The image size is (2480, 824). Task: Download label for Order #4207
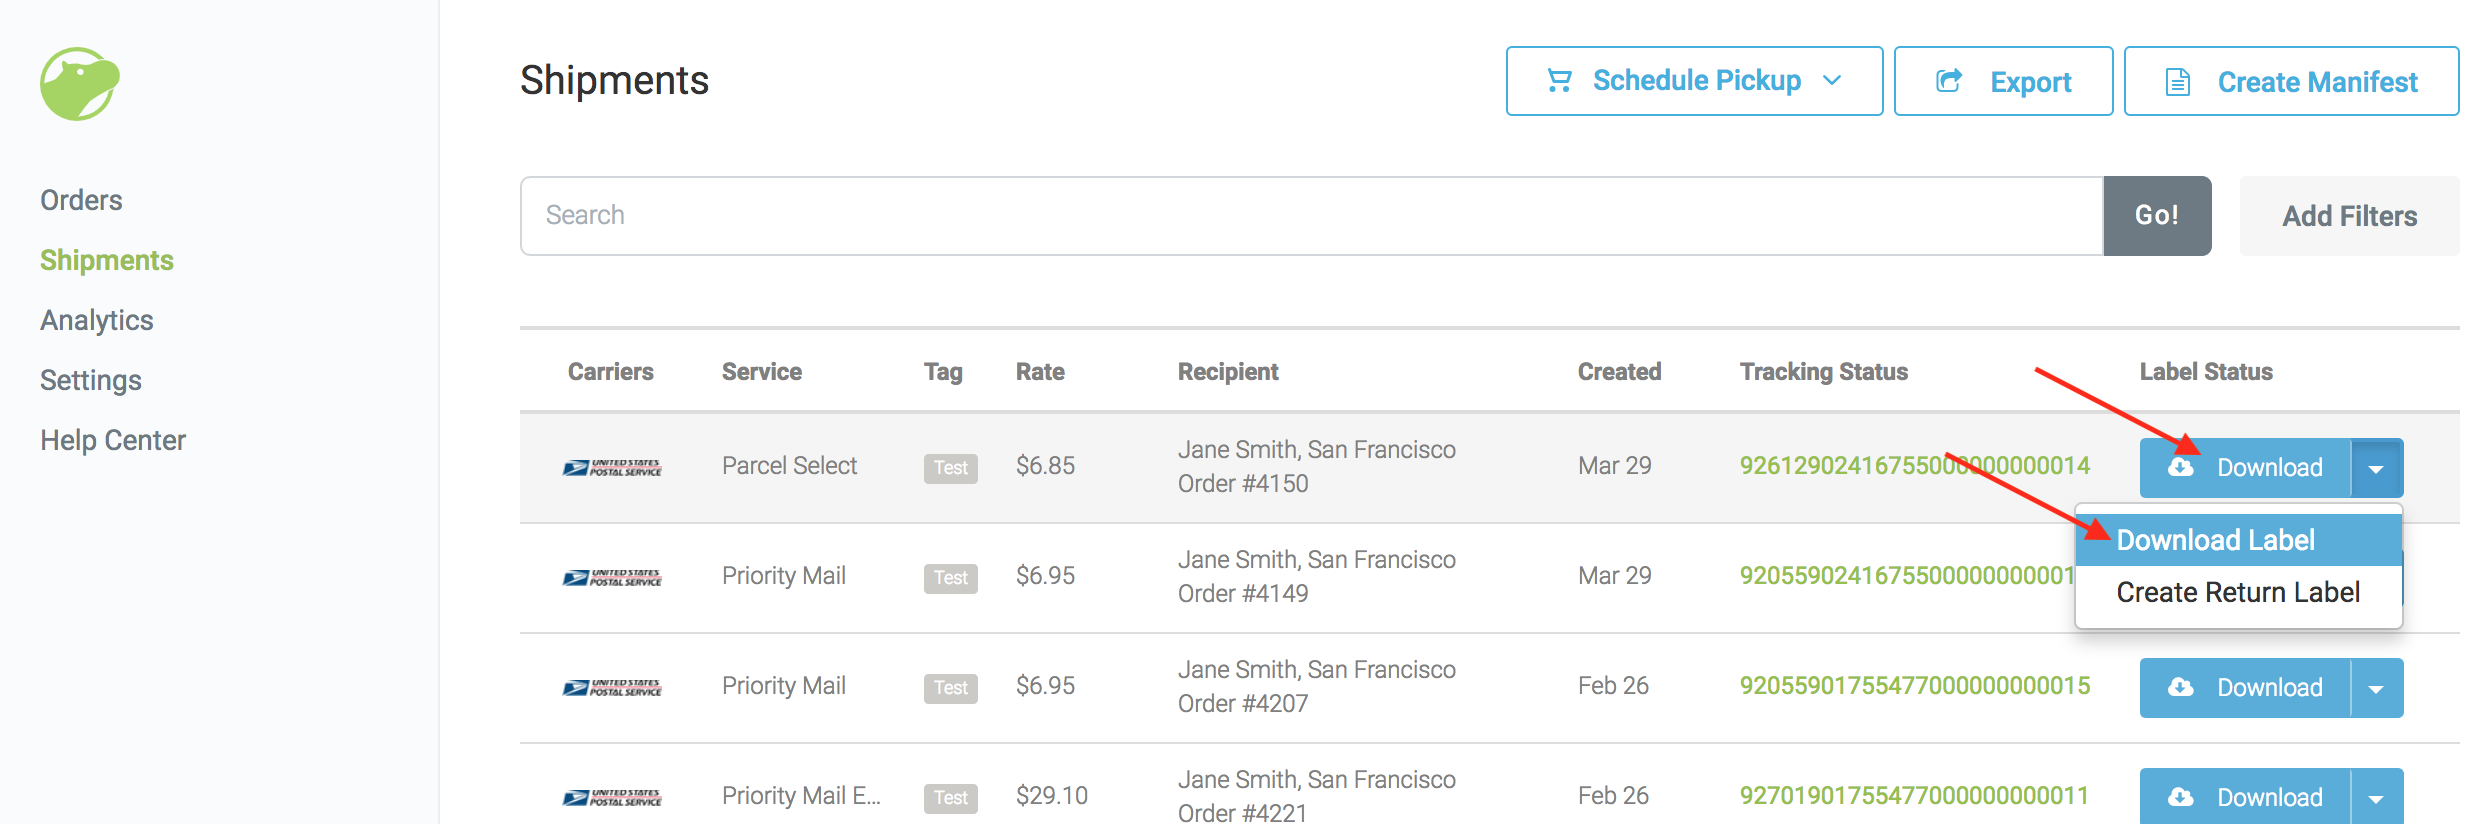pyautogui.click(x=2245, y=688)
